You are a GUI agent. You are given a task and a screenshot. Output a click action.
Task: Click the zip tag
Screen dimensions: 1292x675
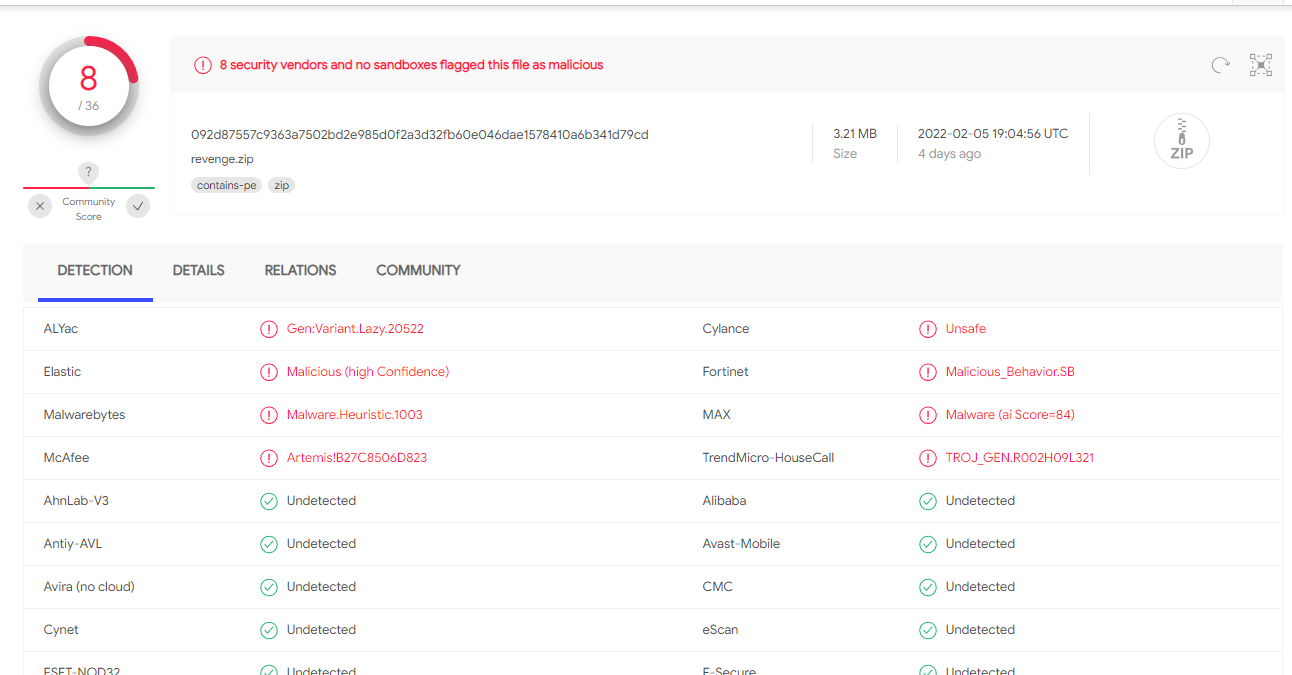[x=283, y=185]
